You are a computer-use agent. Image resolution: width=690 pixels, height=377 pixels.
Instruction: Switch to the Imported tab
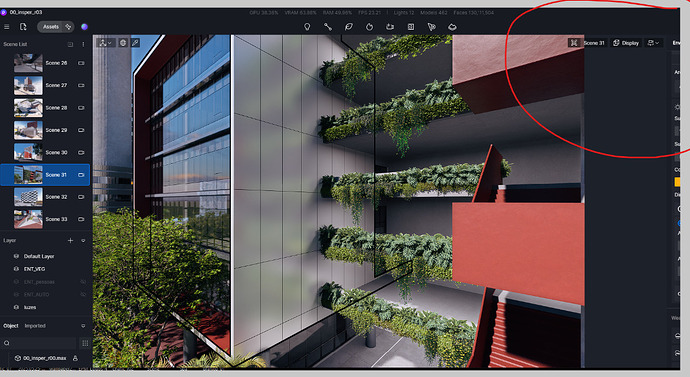[x=35, y=326]
